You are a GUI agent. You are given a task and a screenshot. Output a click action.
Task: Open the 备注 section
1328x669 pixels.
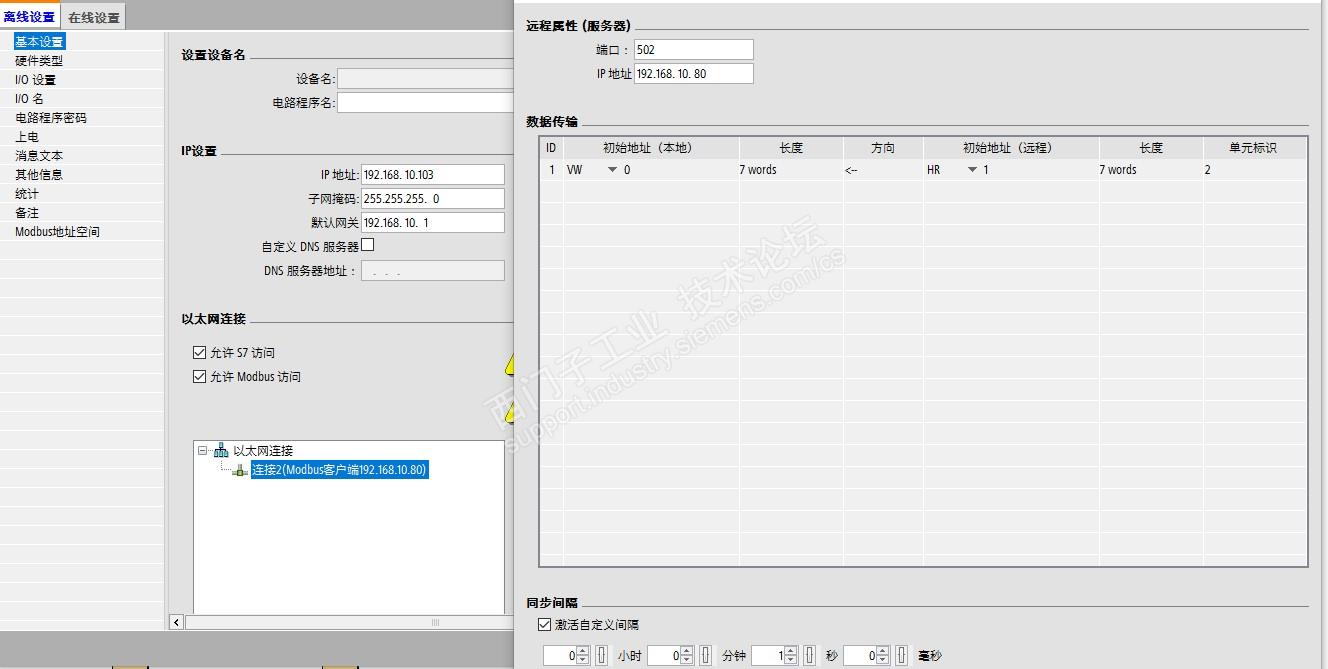pos(26,213)
